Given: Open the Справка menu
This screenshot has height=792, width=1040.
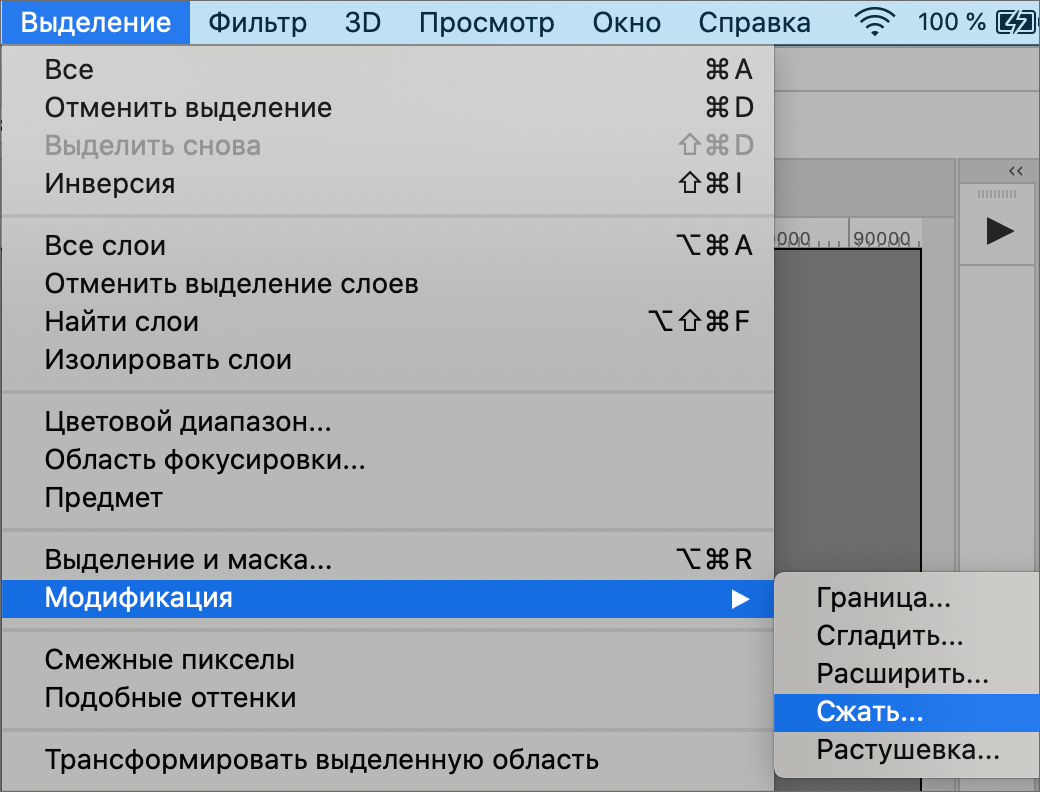Looking at the screenshot, I should tap(753, 22).
